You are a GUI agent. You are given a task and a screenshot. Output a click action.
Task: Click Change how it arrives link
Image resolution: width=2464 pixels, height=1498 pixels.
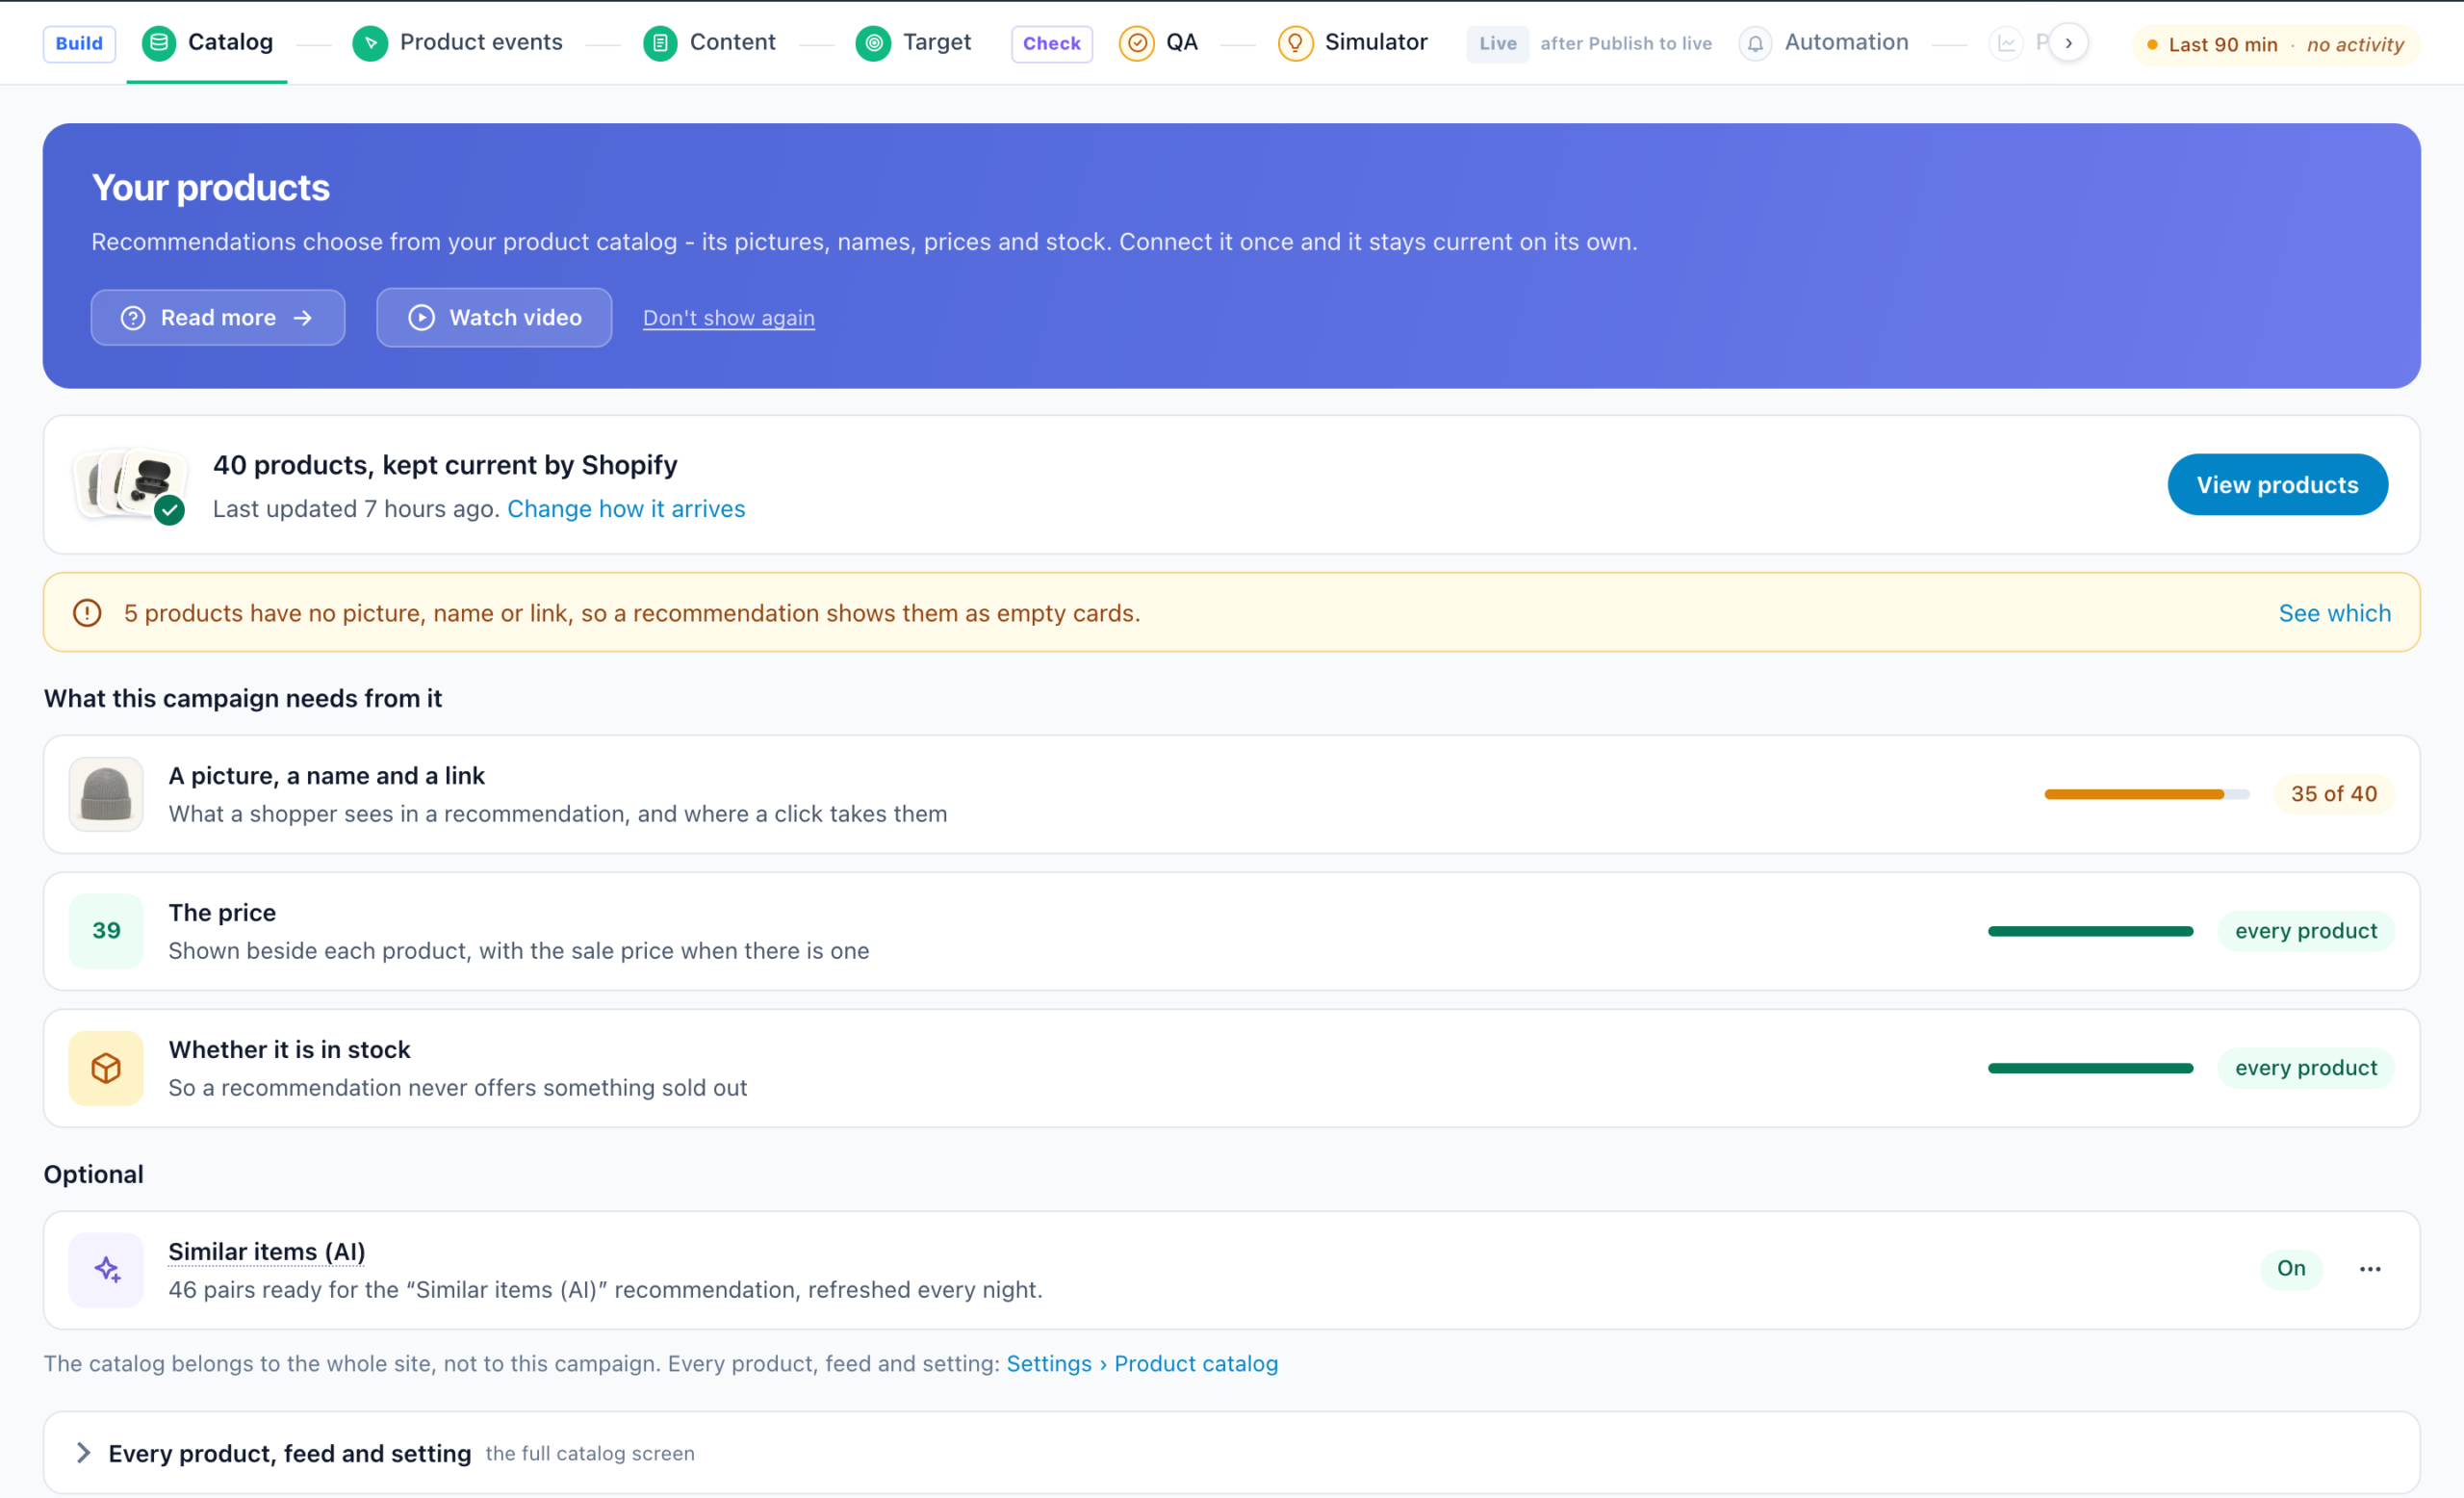(x=626, y=509)
